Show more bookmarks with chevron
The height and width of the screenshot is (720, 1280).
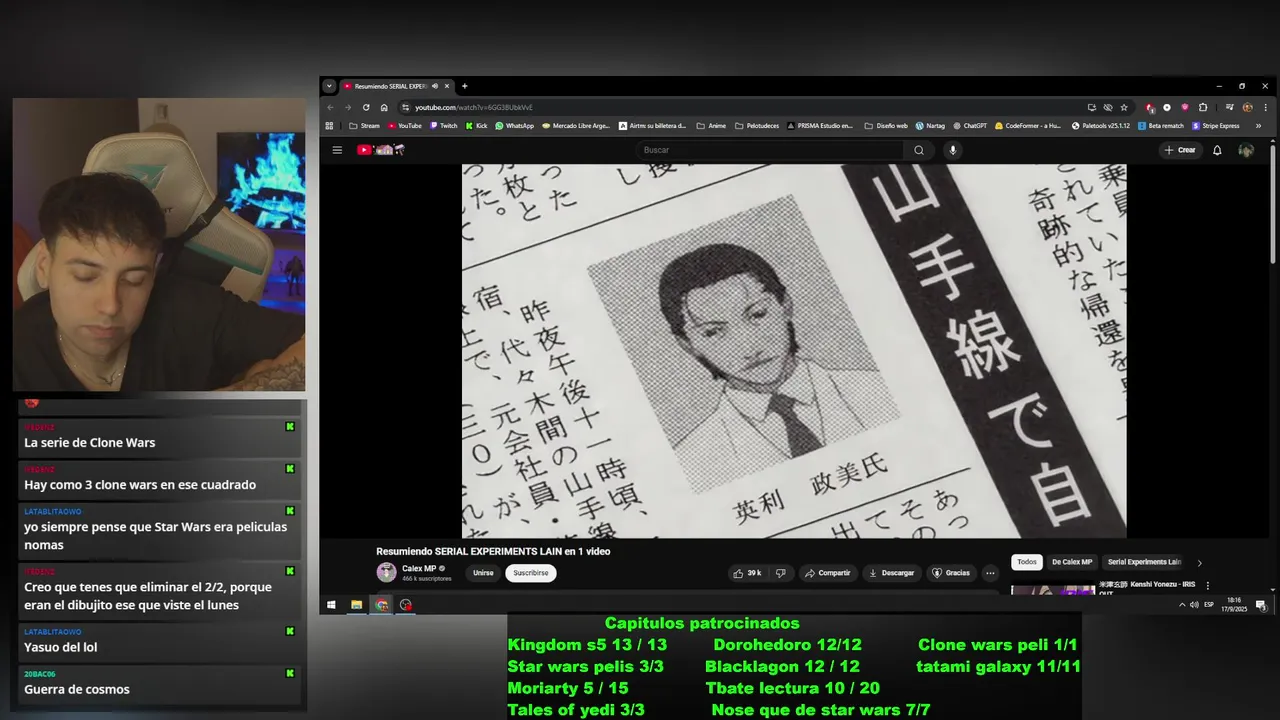coord(1258,126)
